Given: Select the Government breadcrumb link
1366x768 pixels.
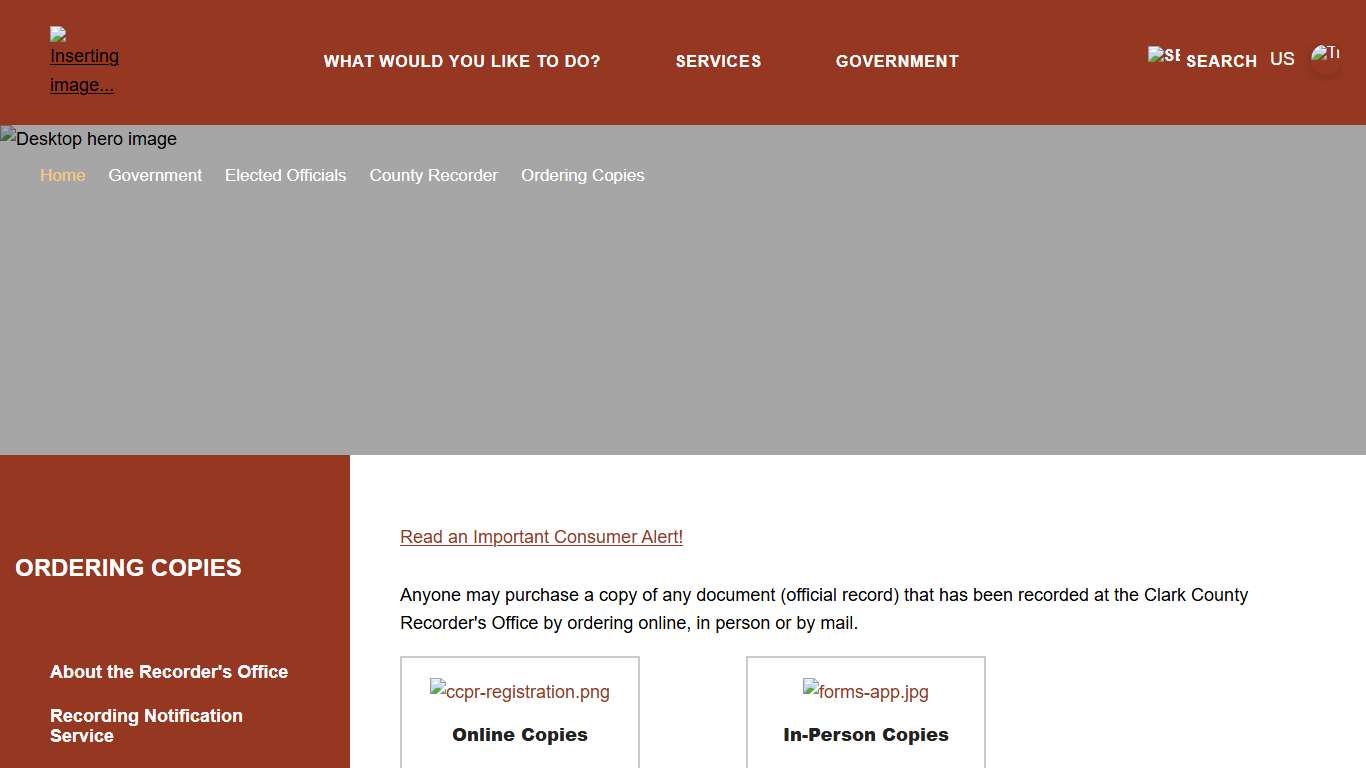Looking at the screenshot, I should click(155, 175).
